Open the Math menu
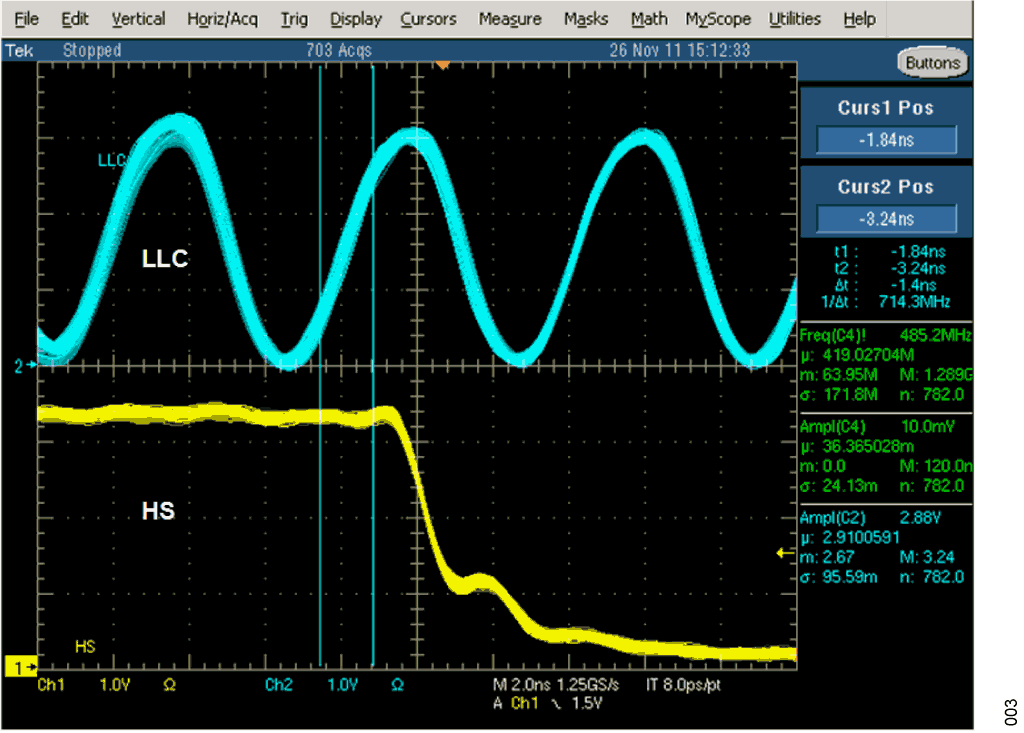This screenshot has width=1024, height=733. pos(649,19)
